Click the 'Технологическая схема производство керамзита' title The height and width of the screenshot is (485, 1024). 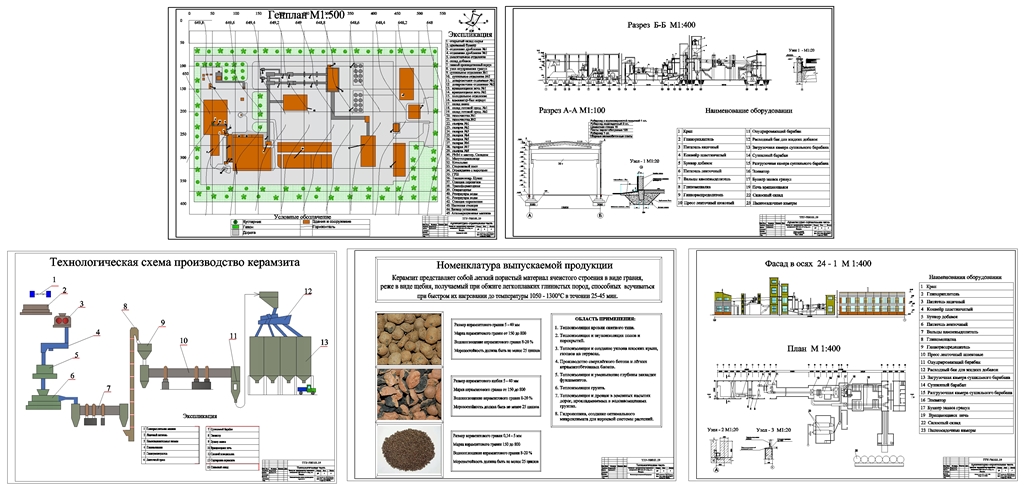(174, 264)
